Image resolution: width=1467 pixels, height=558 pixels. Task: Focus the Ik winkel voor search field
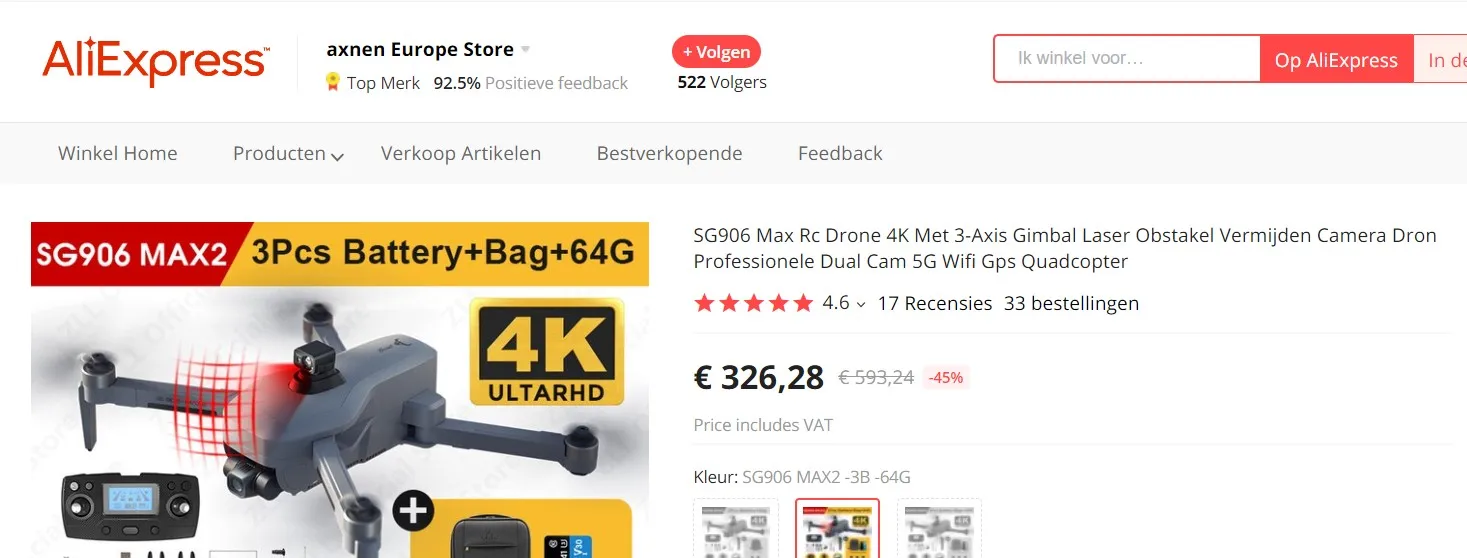tap(1127, 59)
